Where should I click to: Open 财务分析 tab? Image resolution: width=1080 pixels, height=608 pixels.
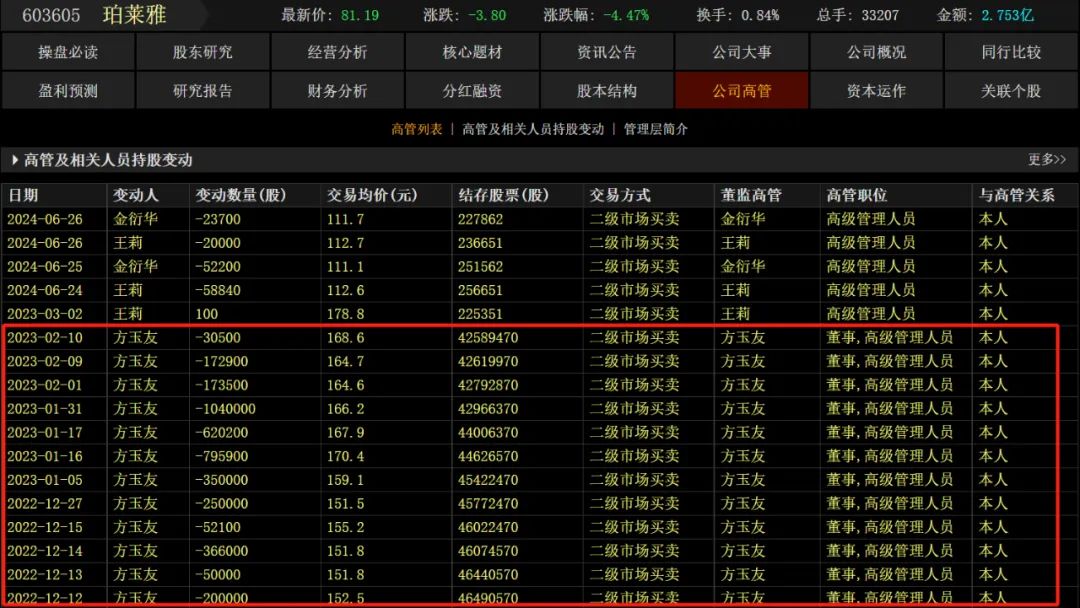point(337,91)
